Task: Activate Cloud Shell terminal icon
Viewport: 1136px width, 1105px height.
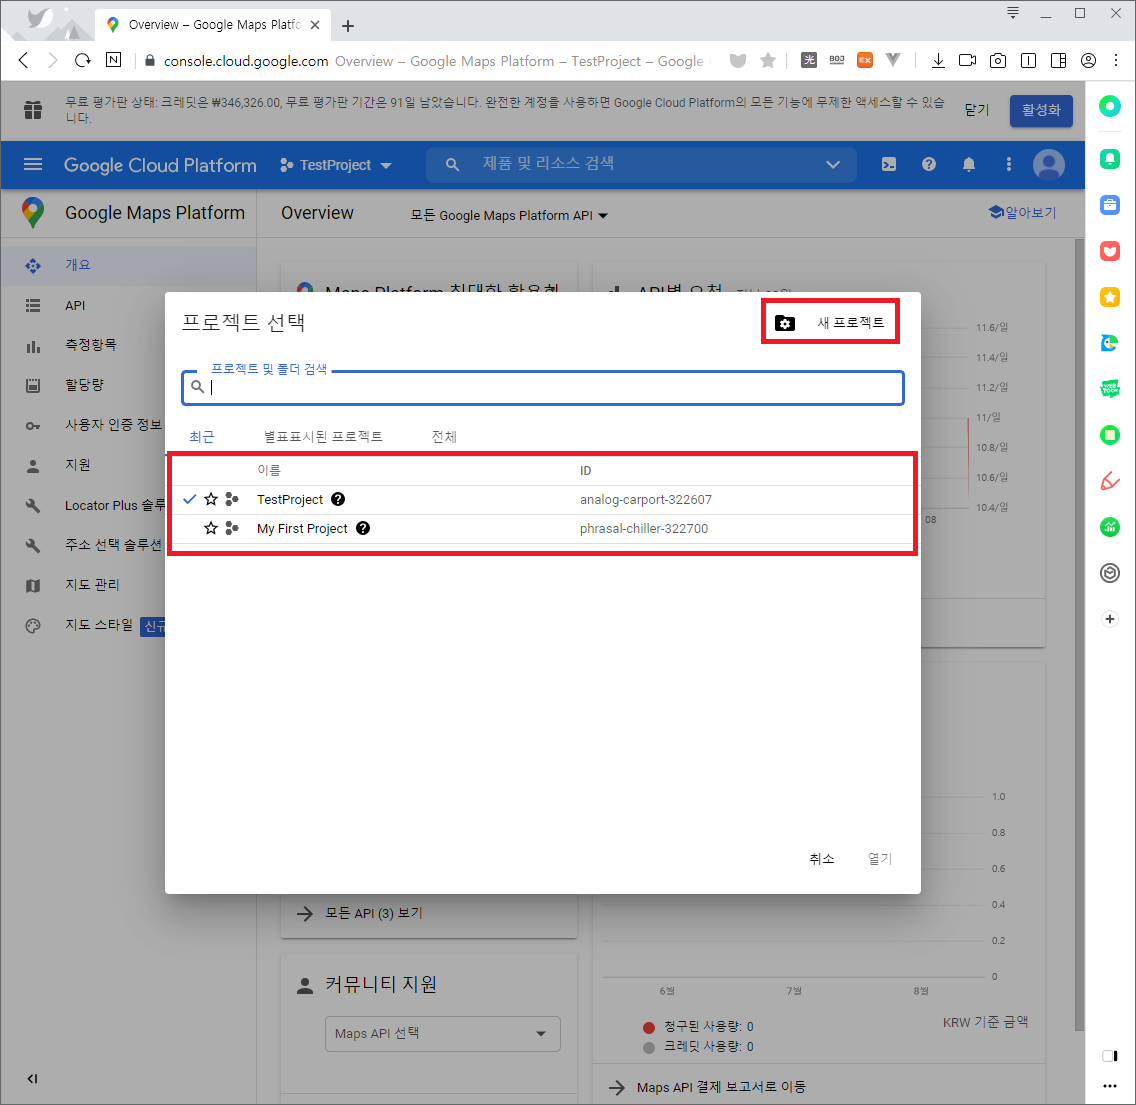Action: tap(888, 164)
